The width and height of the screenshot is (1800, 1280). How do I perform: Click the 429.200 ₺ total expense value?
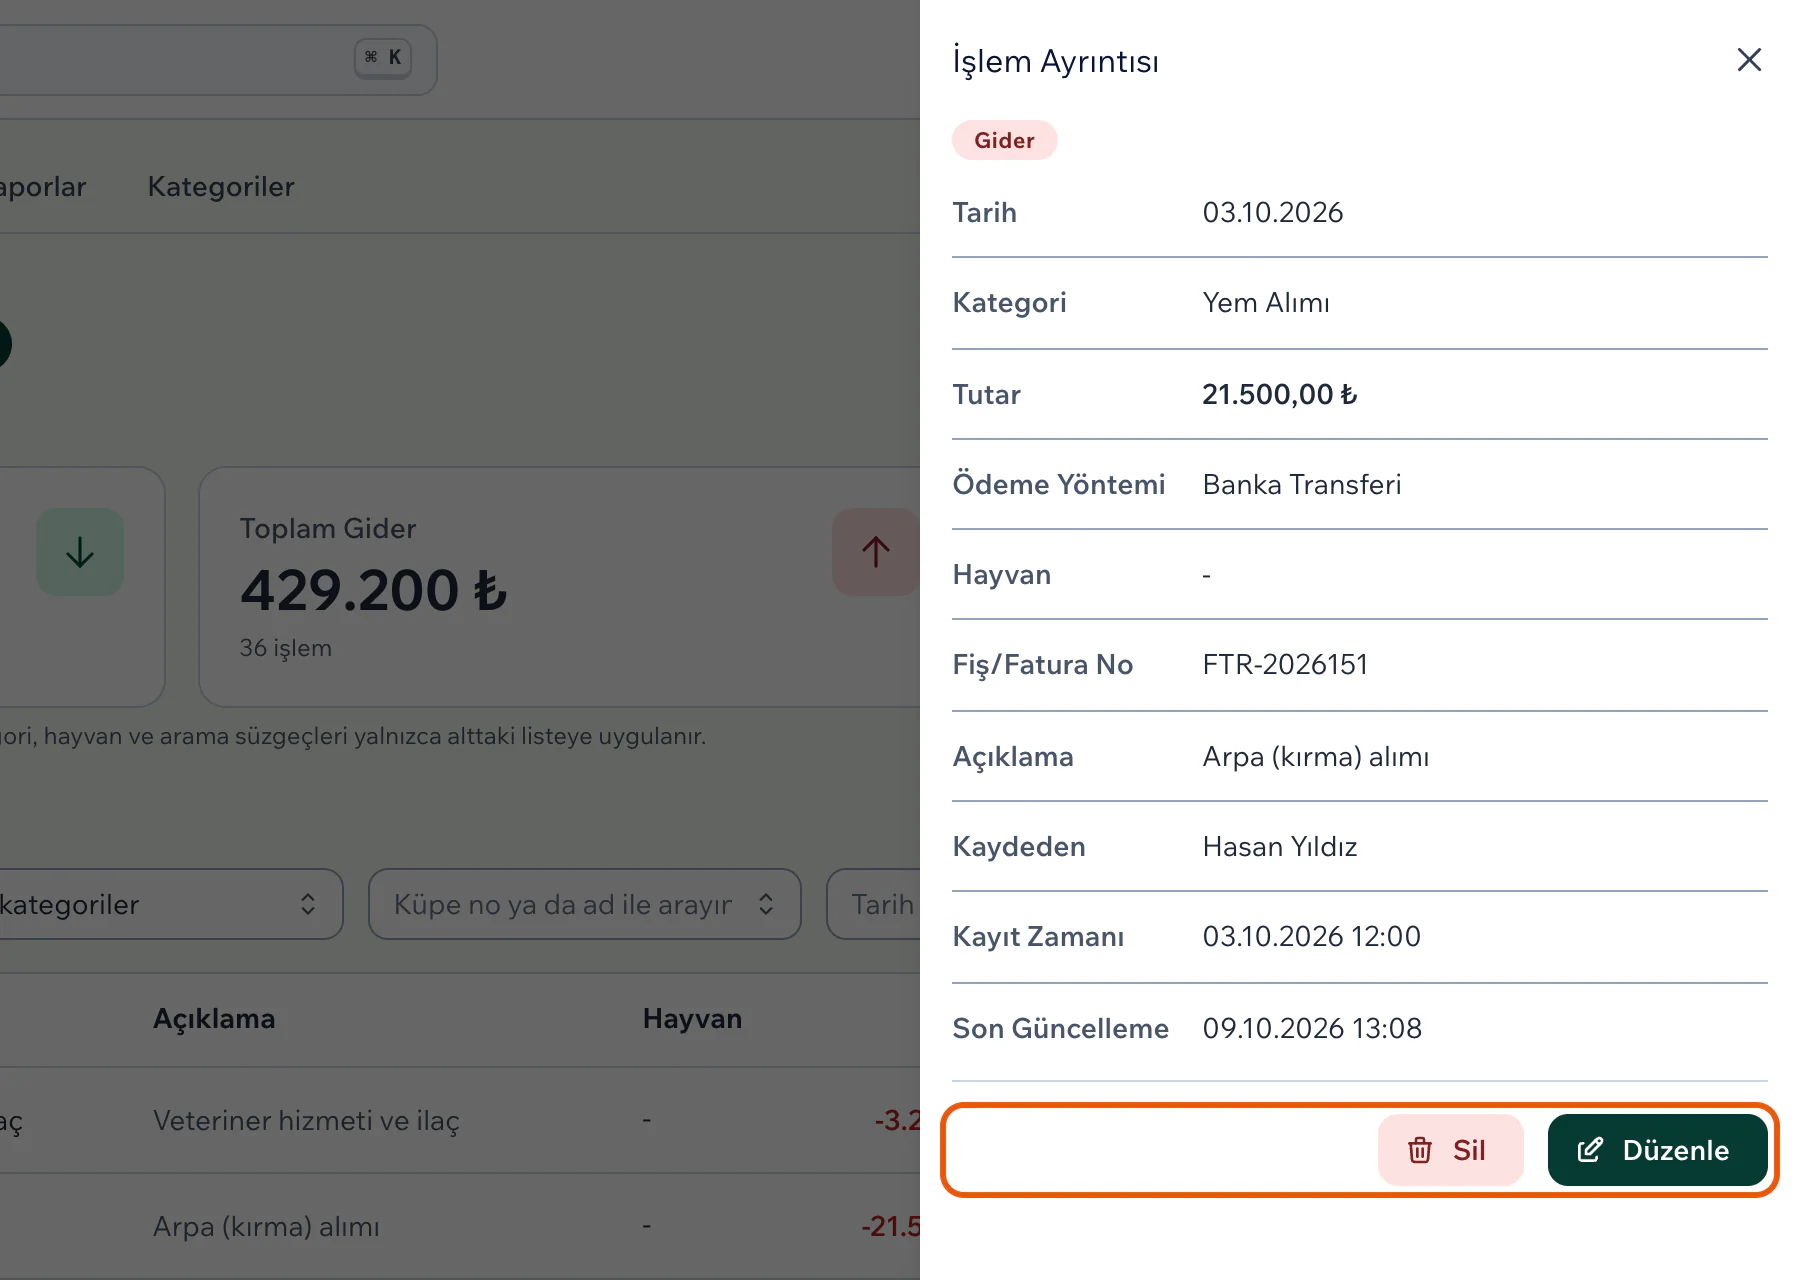click(374, 590)
